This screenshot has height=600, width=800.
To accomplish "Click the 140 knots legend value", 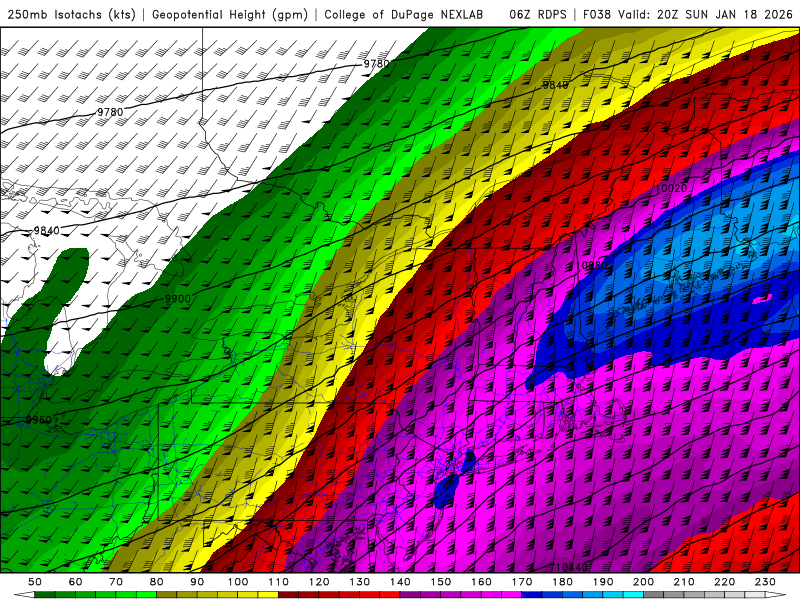I will (400, 582).
